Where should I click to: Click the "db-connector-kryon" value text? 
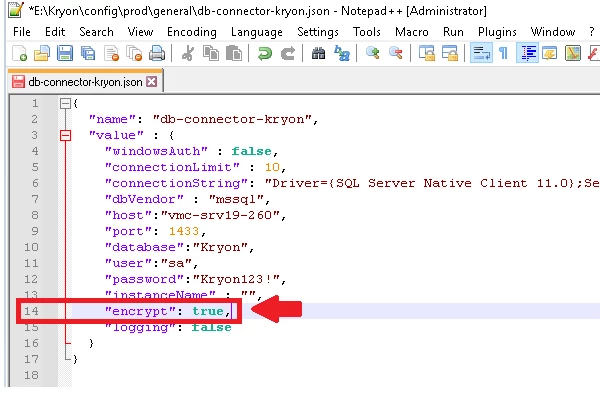tap(233, 119)
